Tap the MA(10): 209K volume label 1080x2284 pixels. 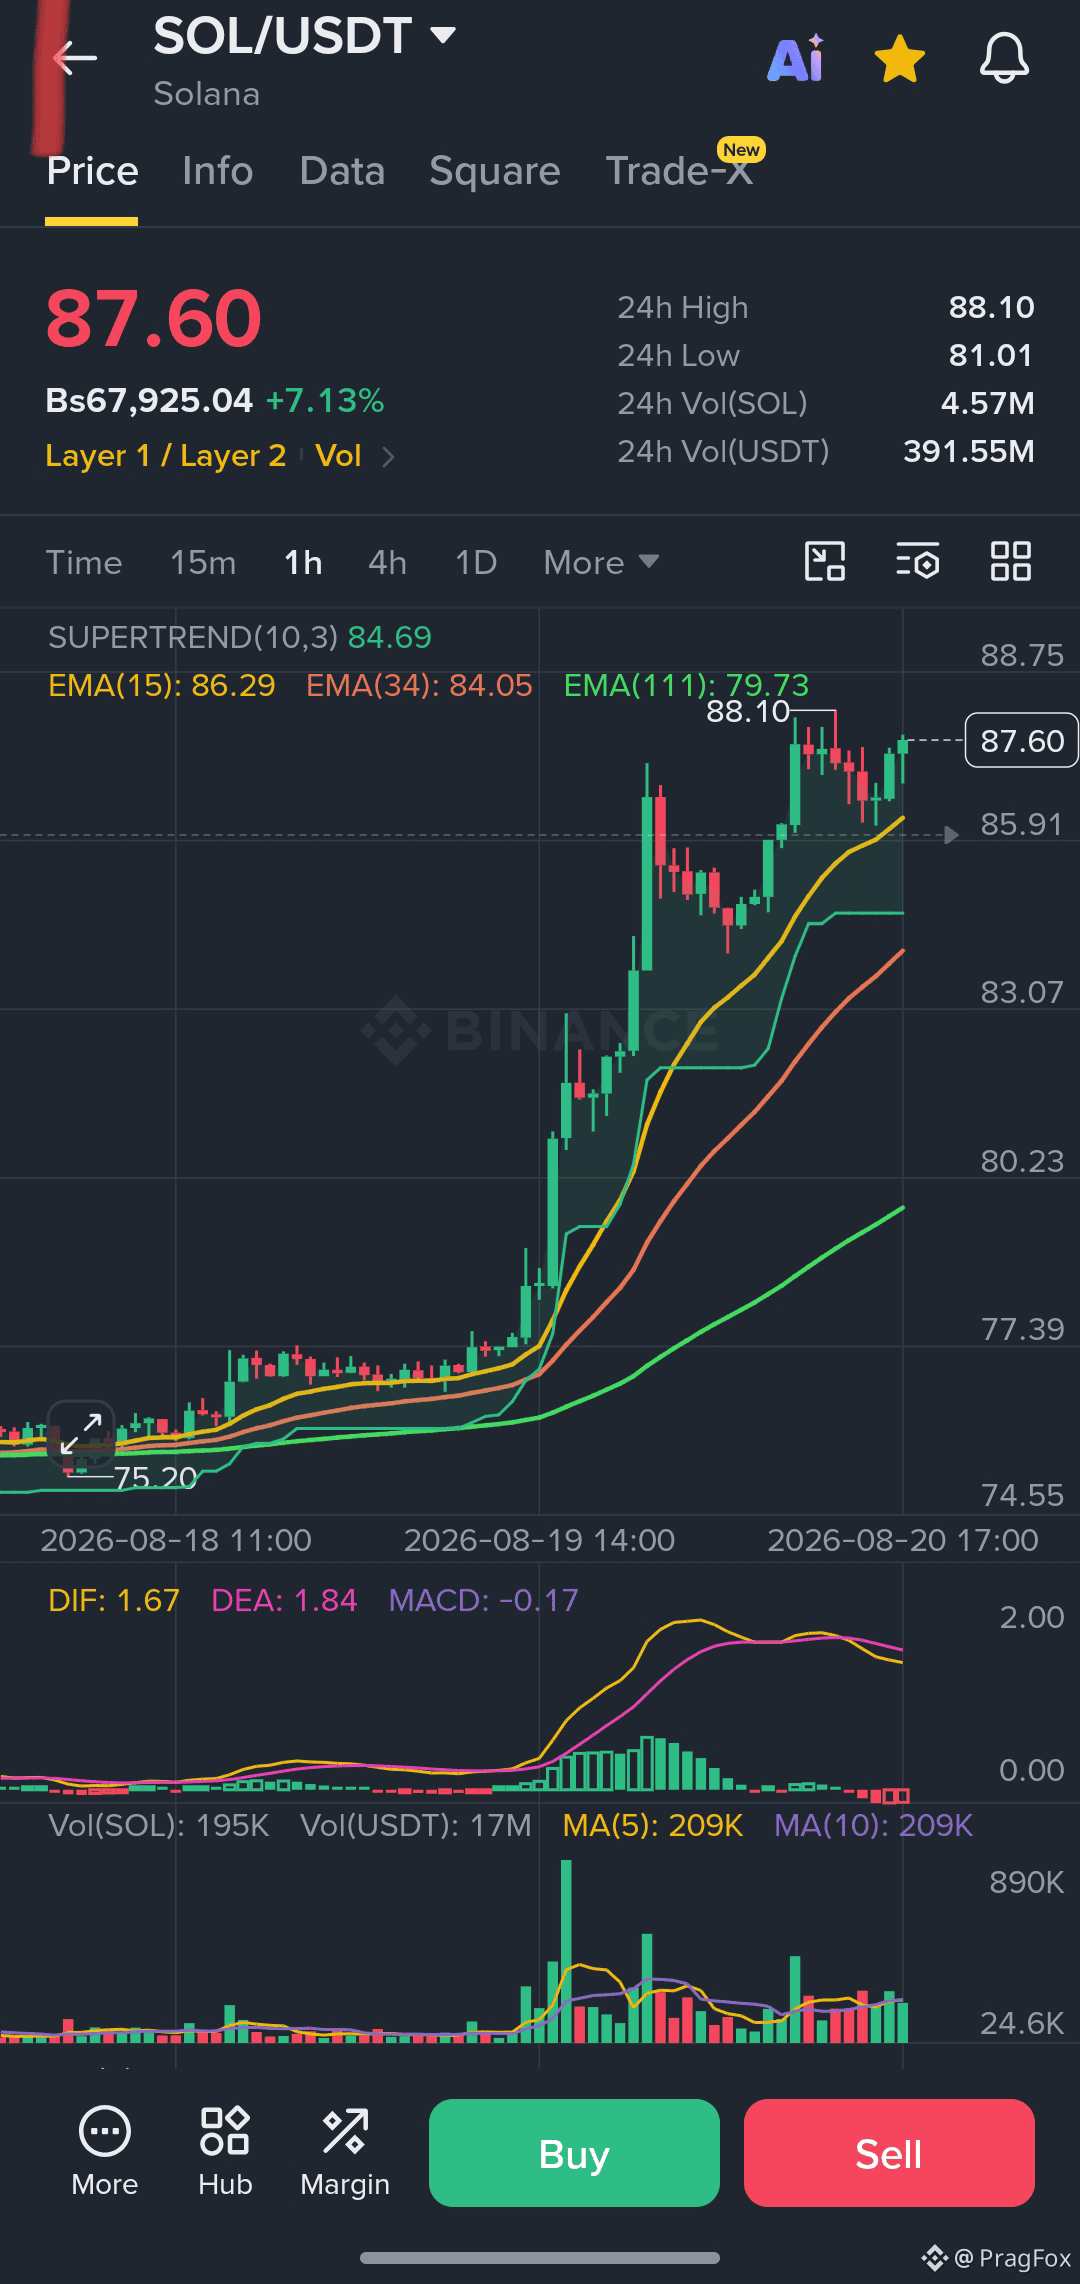[873, 1825]
